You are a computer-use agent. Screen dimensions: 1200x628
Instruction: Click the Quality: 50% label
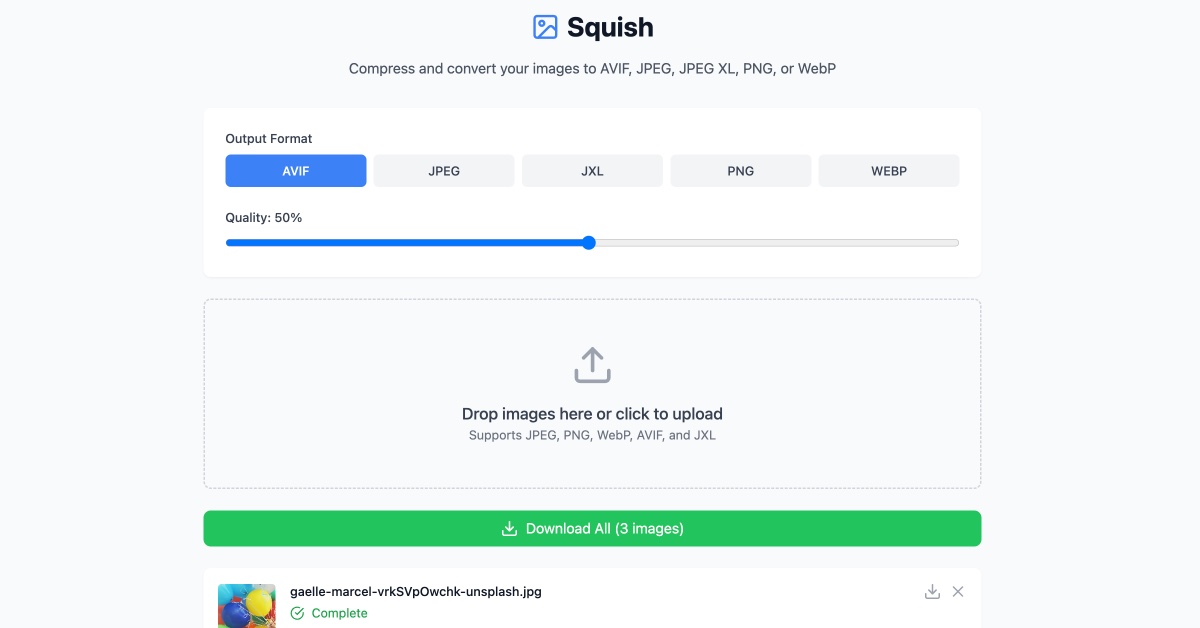pyautogui.click(x=263, y=217)
